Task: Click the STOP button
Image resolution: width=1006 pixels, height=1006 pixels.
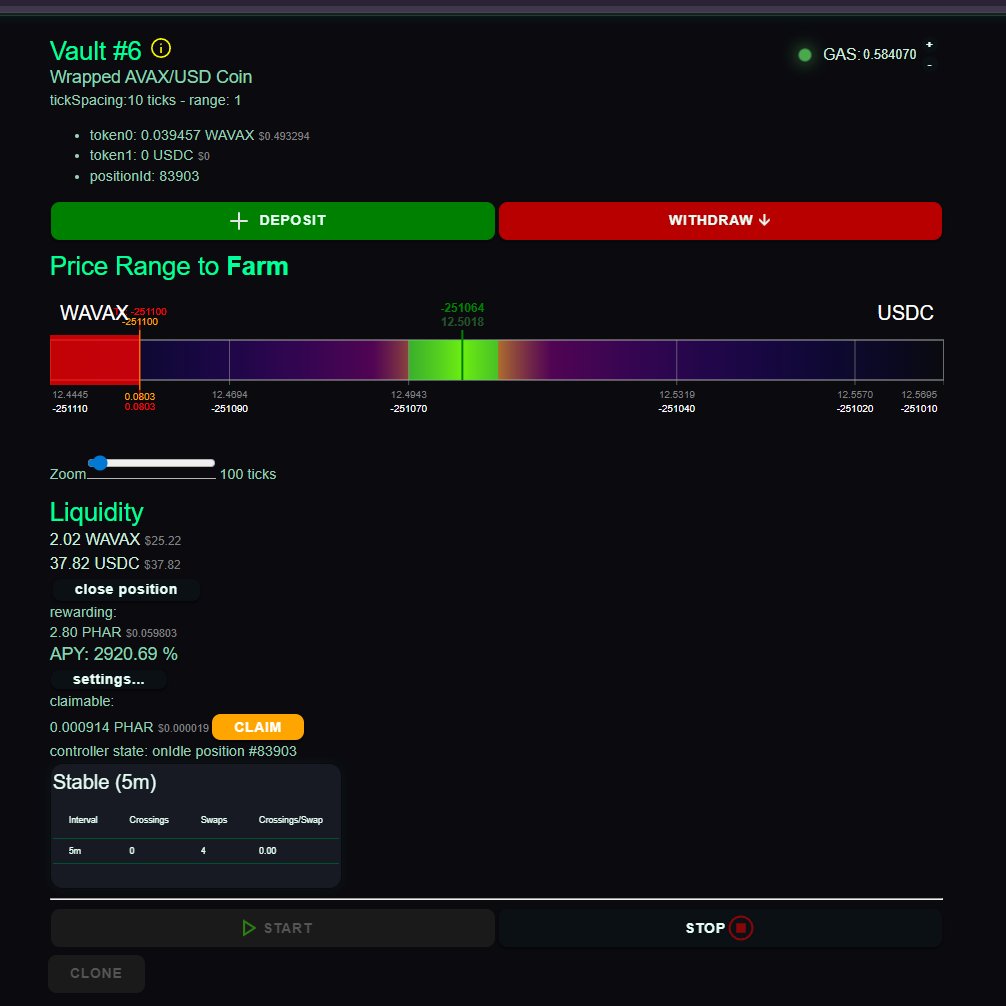Action: coord(720,928)
